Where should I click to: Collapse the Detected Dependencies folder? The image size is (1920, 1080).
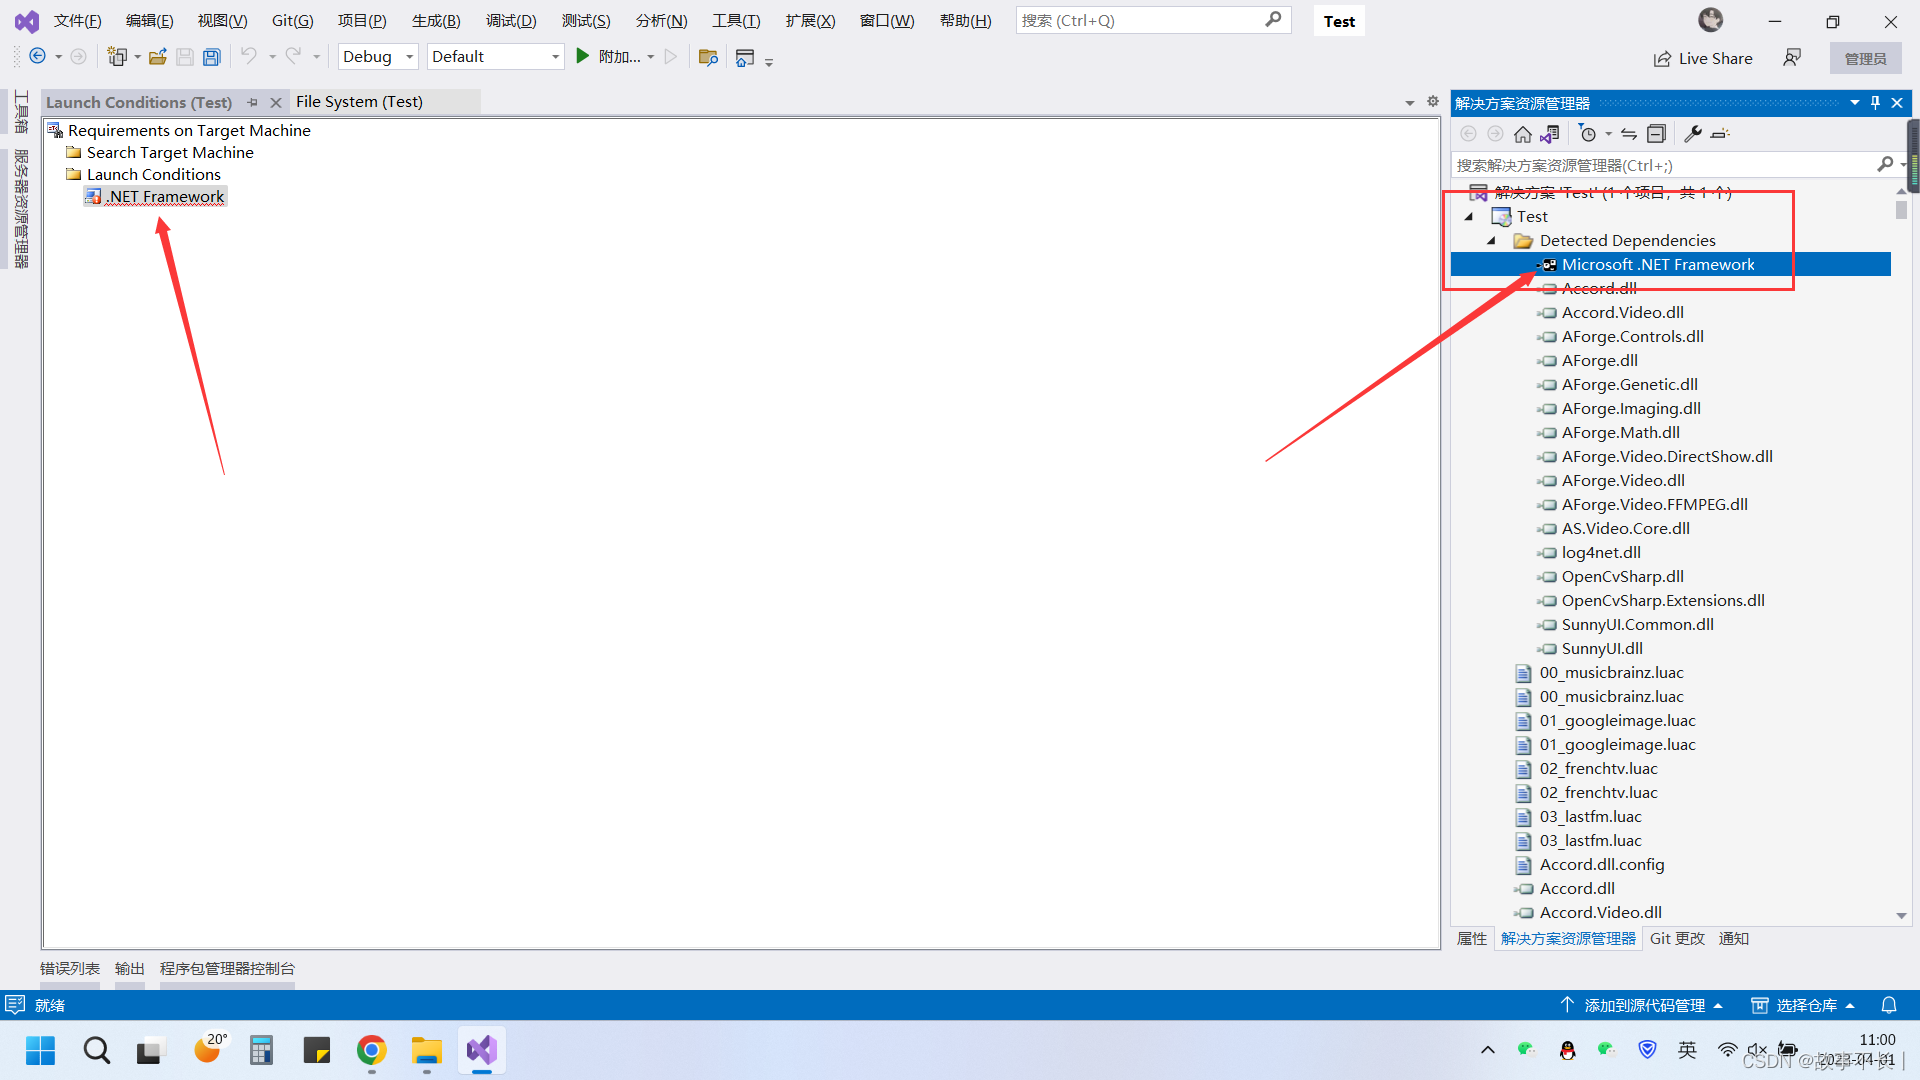pos(1491,241)
